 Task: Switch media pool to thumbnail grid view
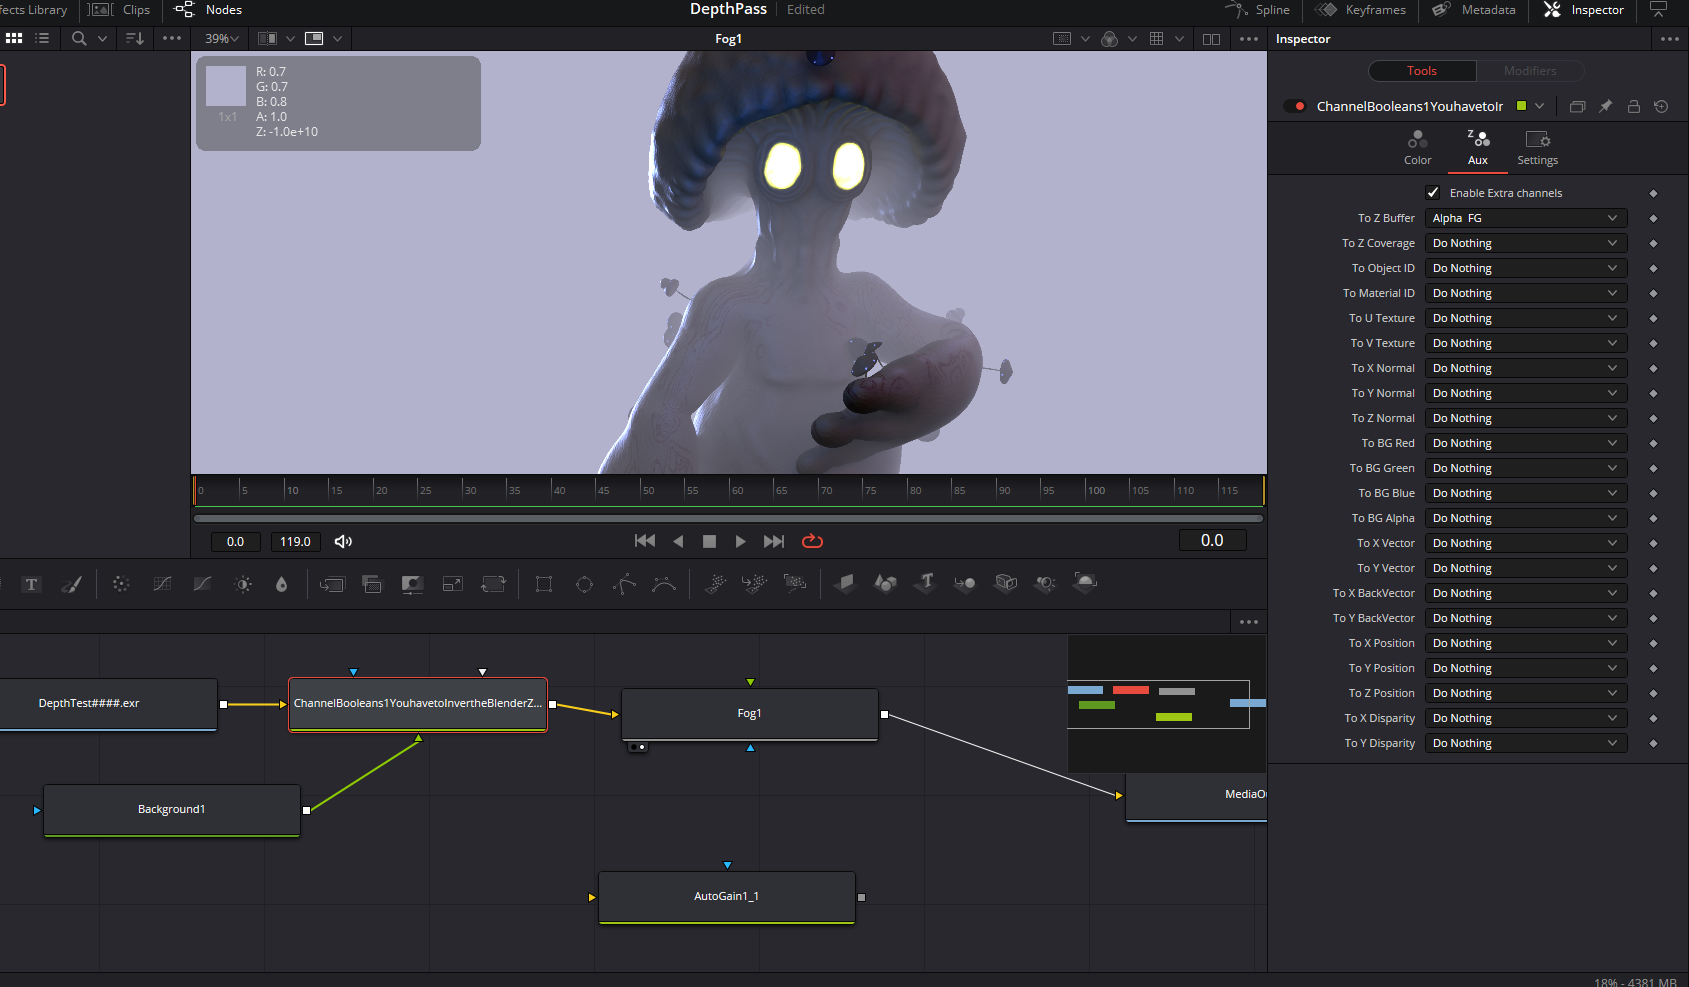coord(14,38)
